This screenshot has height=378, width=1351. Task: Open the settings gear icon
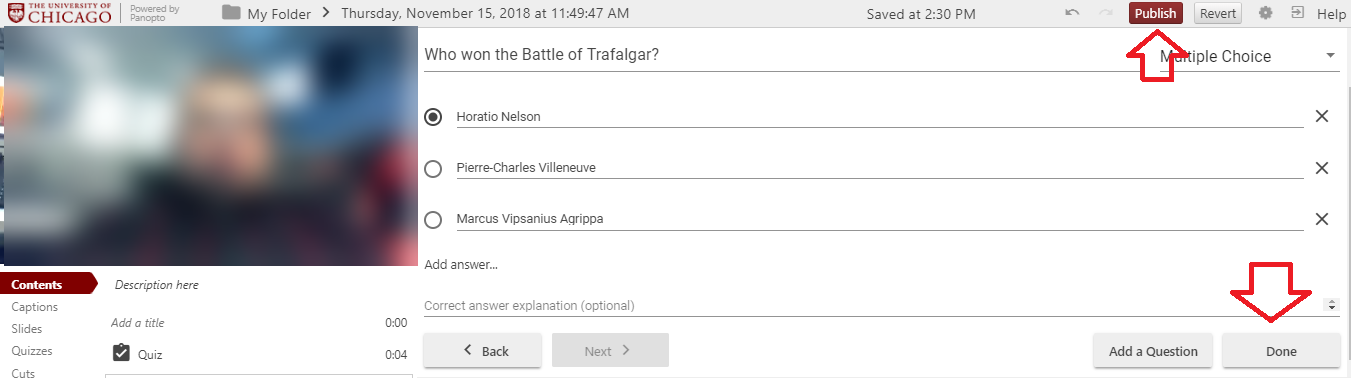[x=1266, y=13]
